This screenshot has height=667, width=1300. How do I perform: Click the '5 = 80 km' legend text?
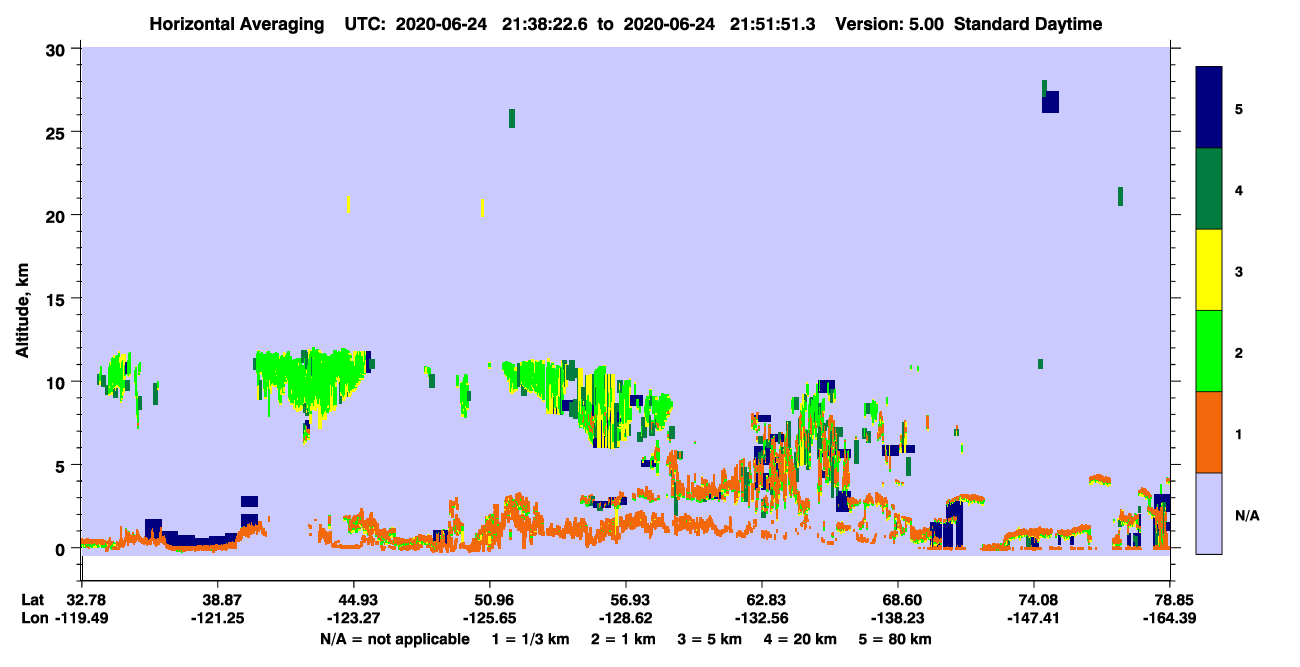(895, 639)
